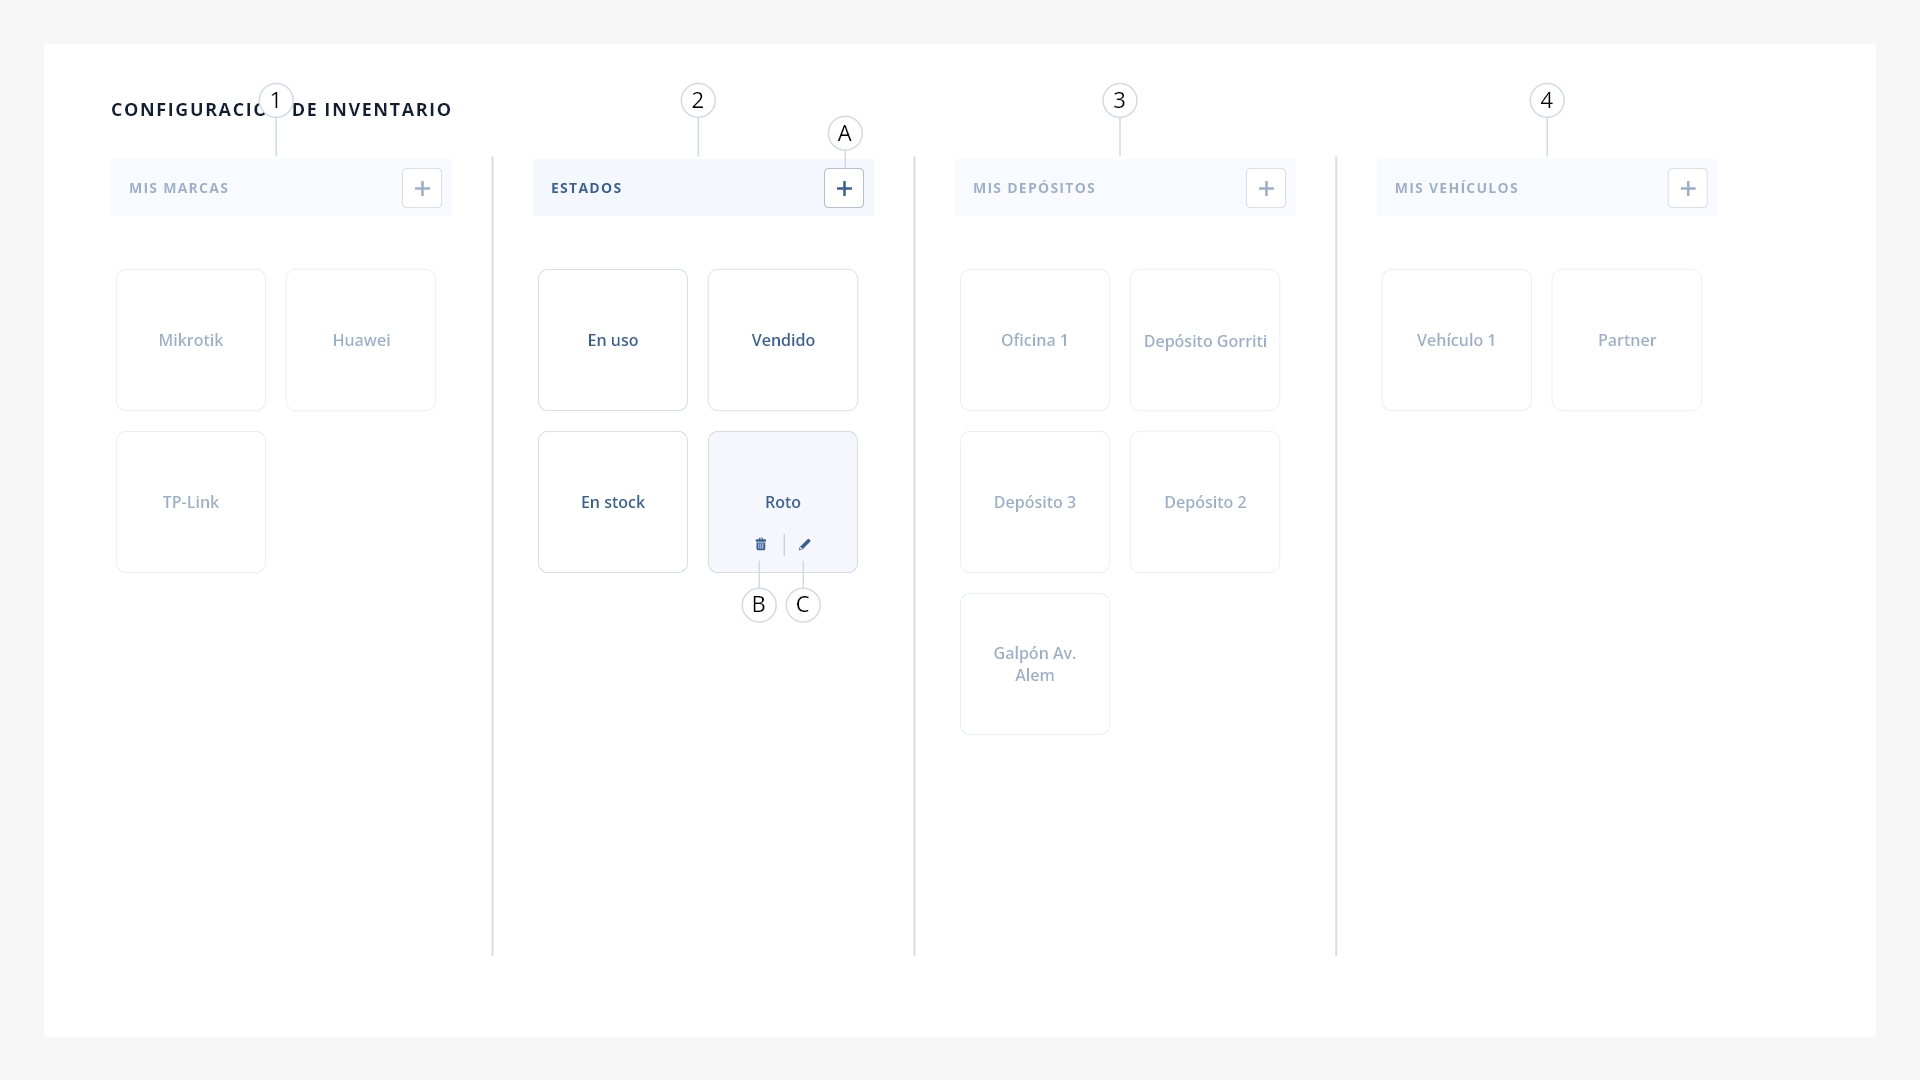Choose the En uso state card

point(613,340)
